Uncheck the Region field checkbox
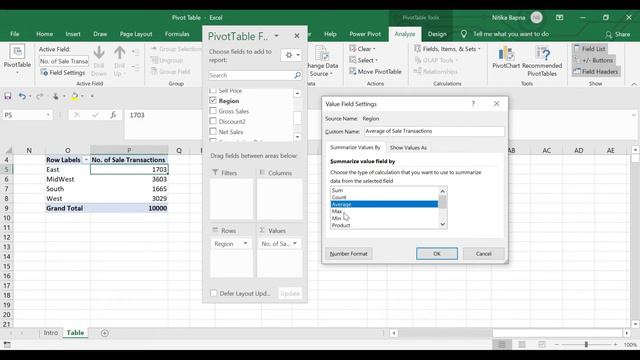Viewport: 640px width, 360px height. [213, 100]
